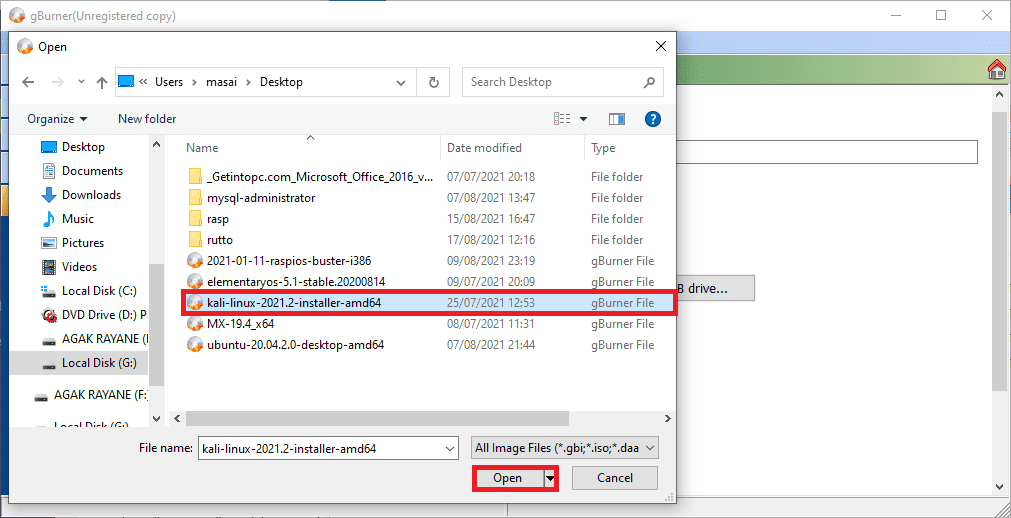
Task: Close the Open dialog with X
Action: tap(660, 46)
